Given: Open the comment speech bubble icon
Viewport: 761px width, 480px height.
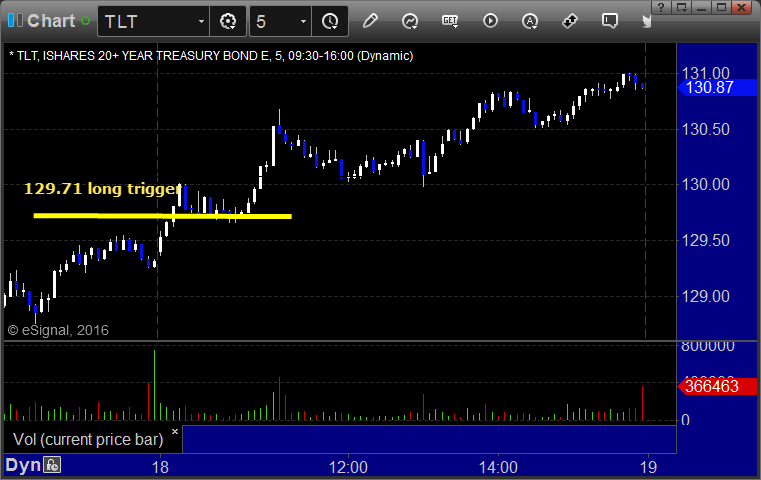Looking at the screenshot, I should 610,21.
